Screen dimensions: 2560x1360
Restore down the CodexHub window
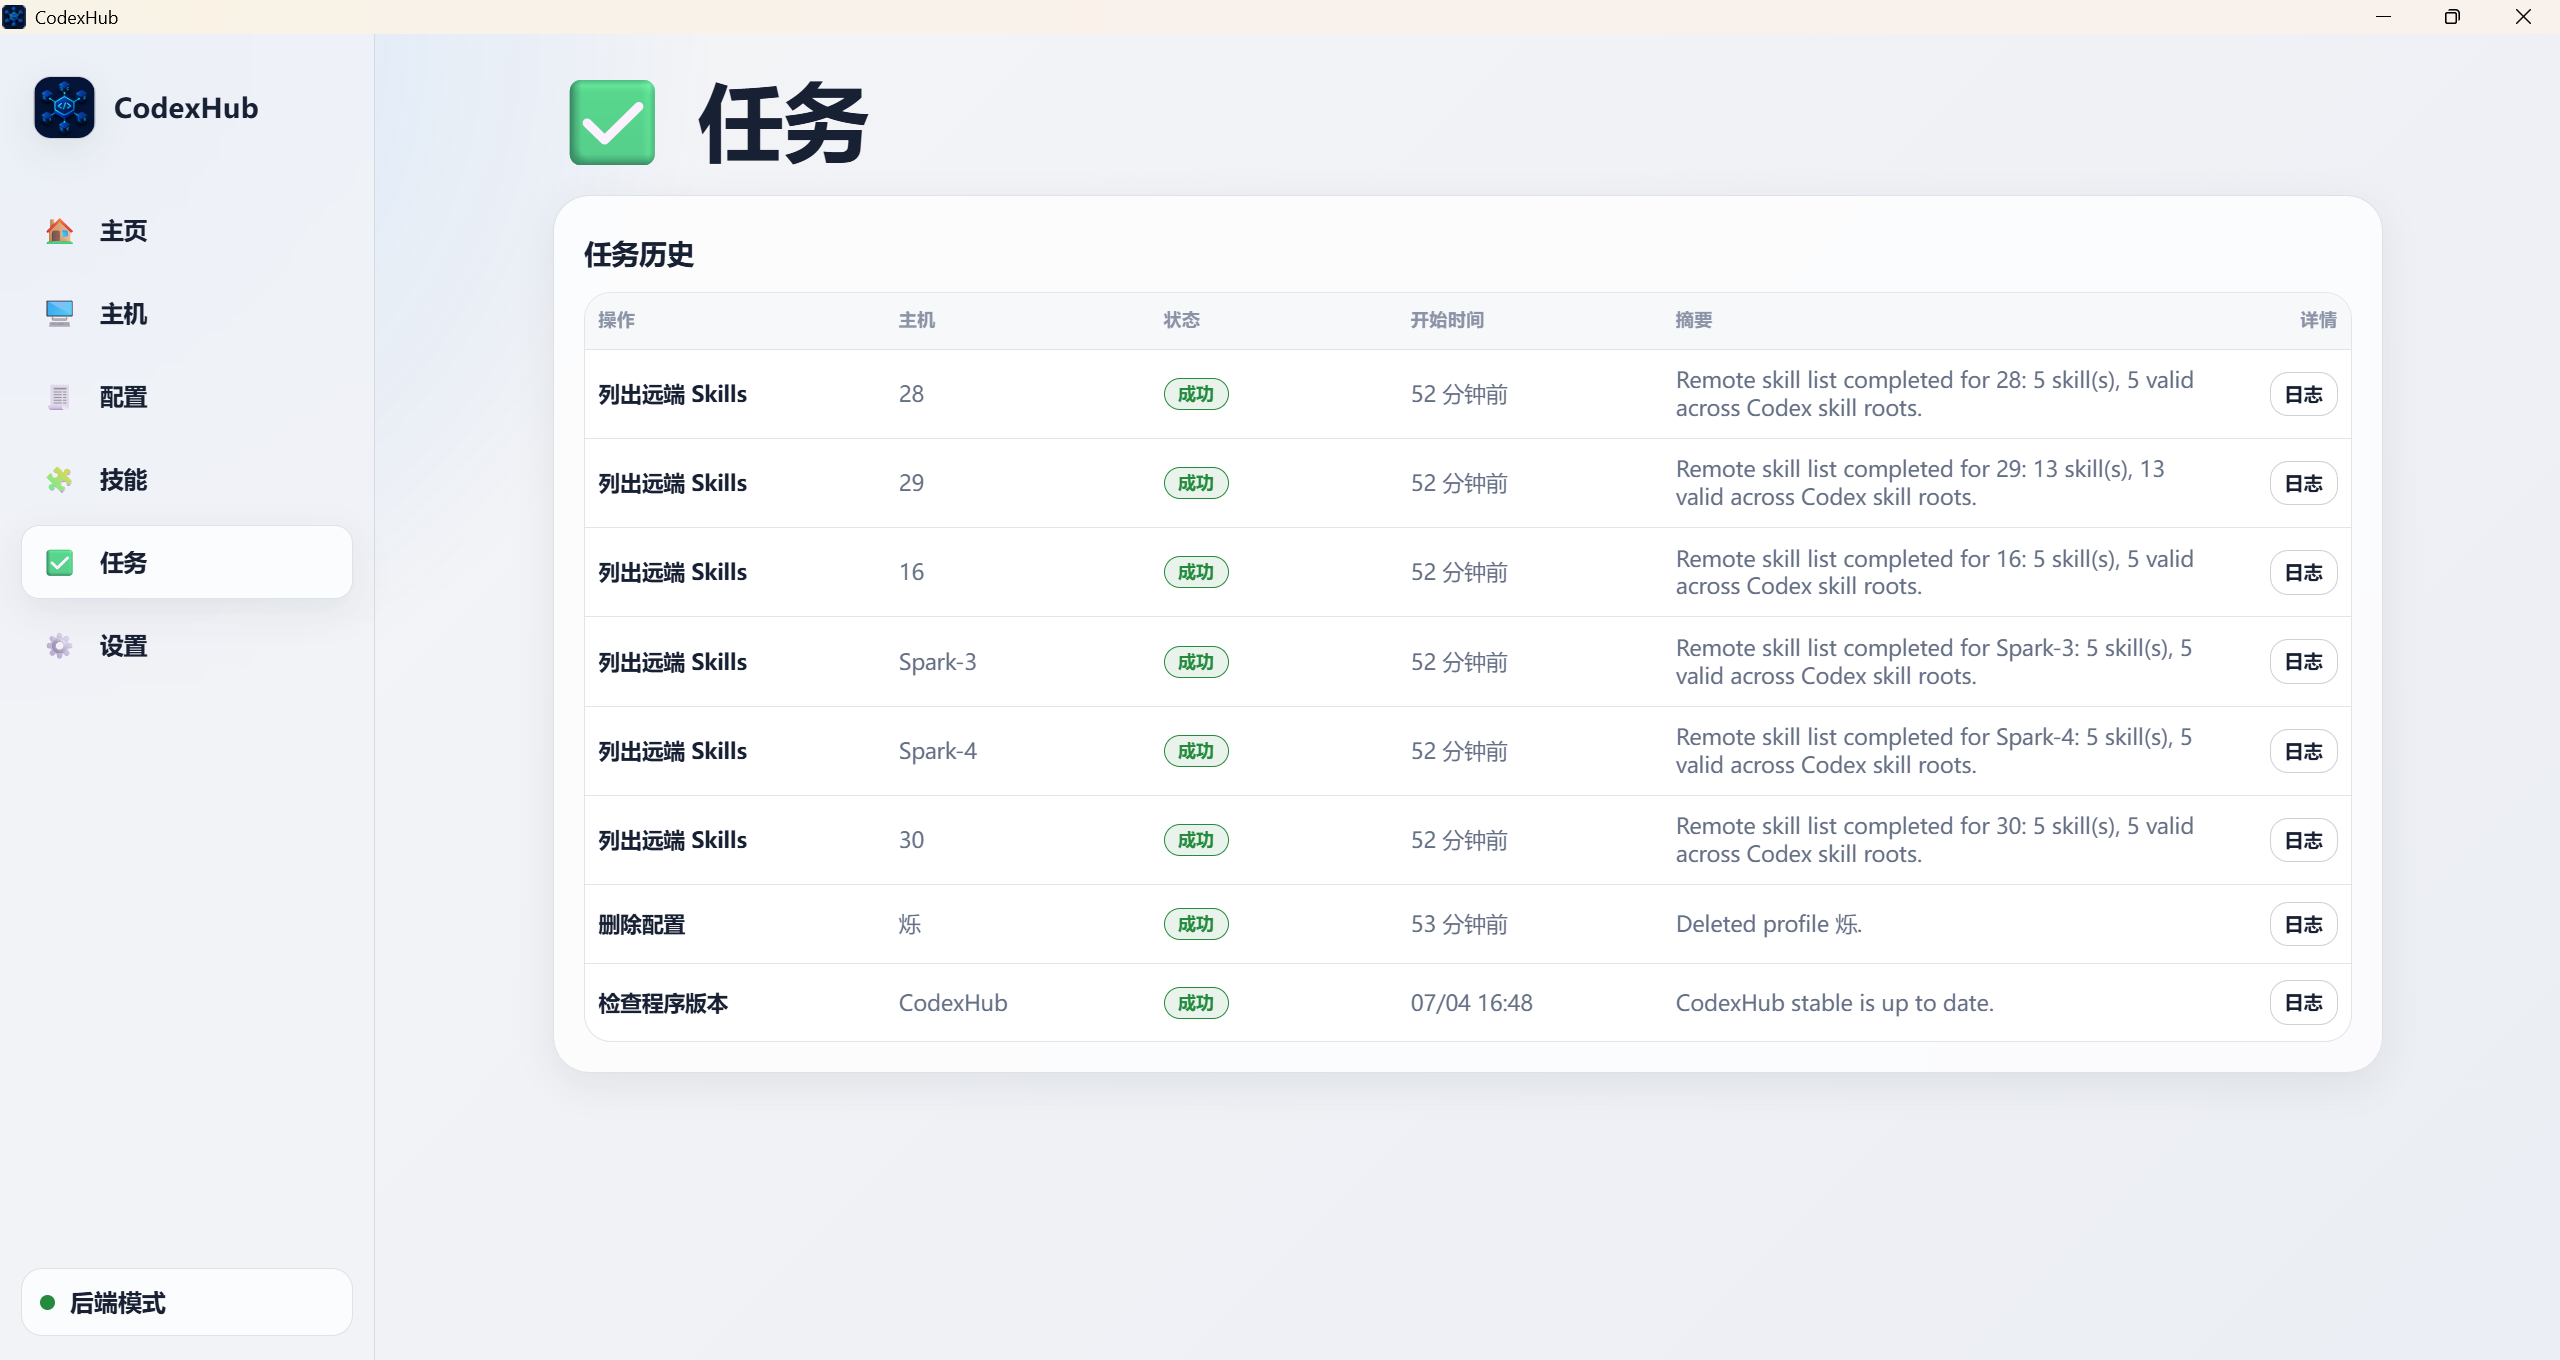coord(2452,17)
